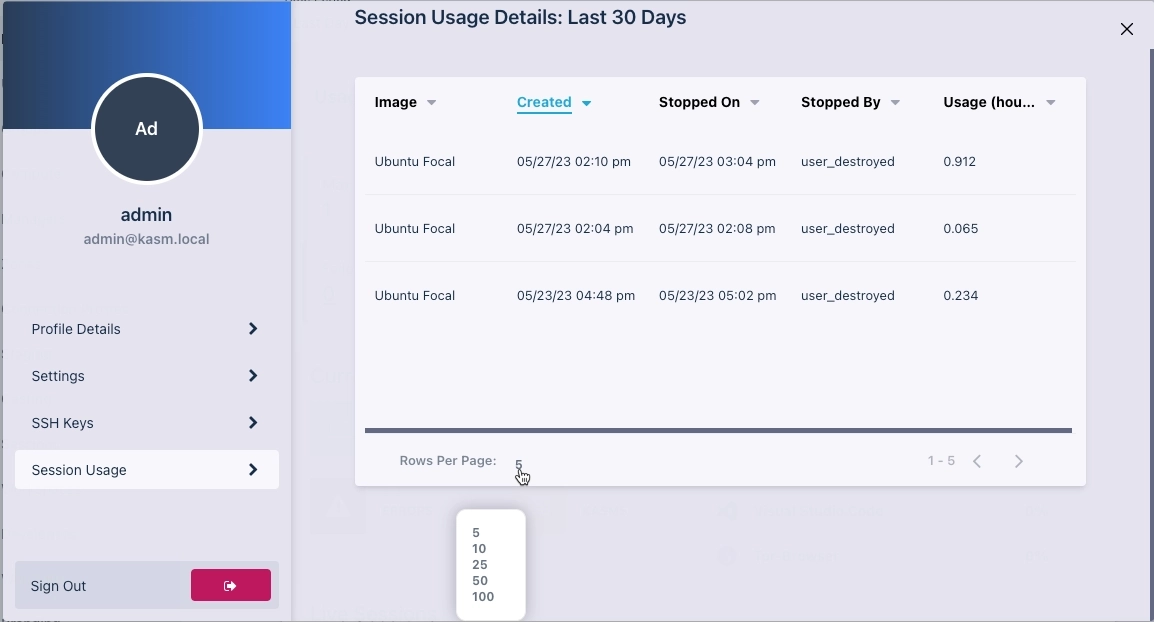Open Profile Details section
The width and height of the screenshot is (1154, 622).
[x=146, y=329]
